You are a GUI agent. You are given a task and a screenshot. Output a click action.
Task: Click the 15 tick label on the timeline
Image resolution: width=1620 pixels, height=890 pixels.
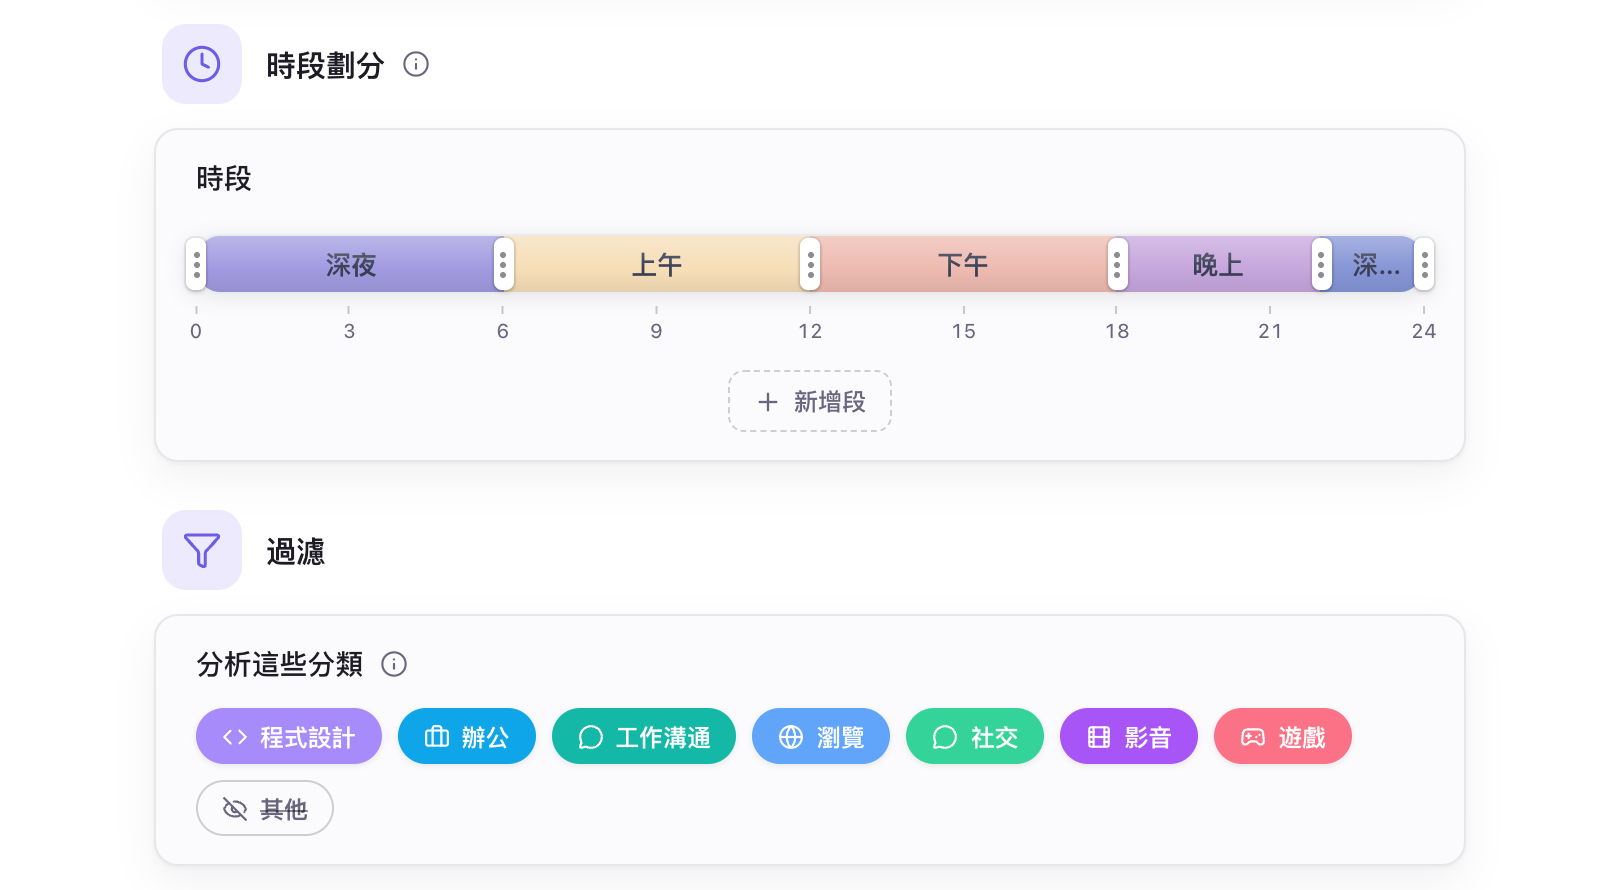tap(964, 331)
